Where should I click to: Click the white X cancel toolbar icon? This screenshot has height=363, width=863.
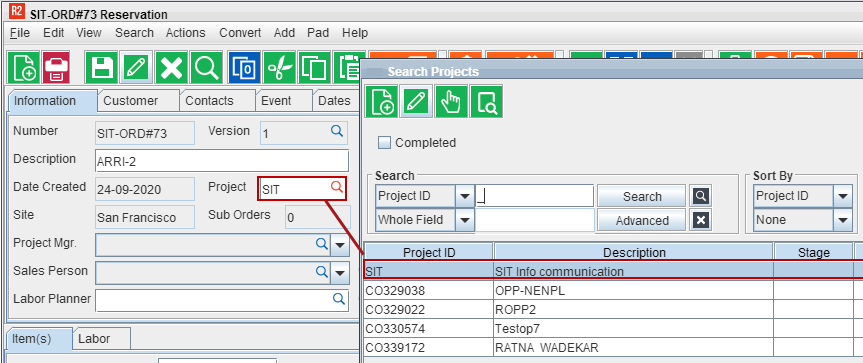point(171,68)
